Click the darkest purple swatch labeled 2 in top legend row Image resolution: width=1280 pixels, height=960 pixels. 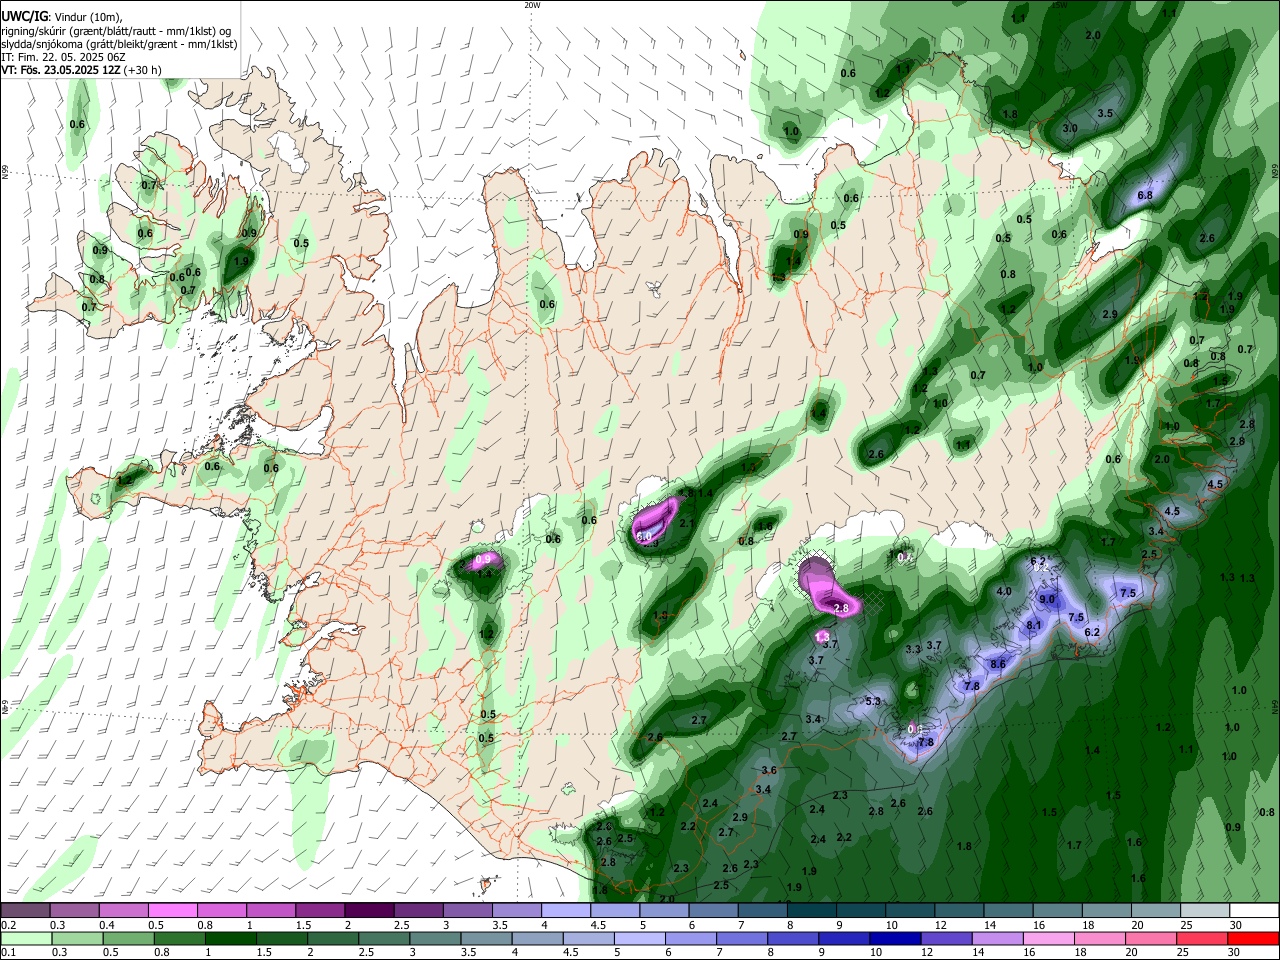pyautogui.click(x=368, y=911)
